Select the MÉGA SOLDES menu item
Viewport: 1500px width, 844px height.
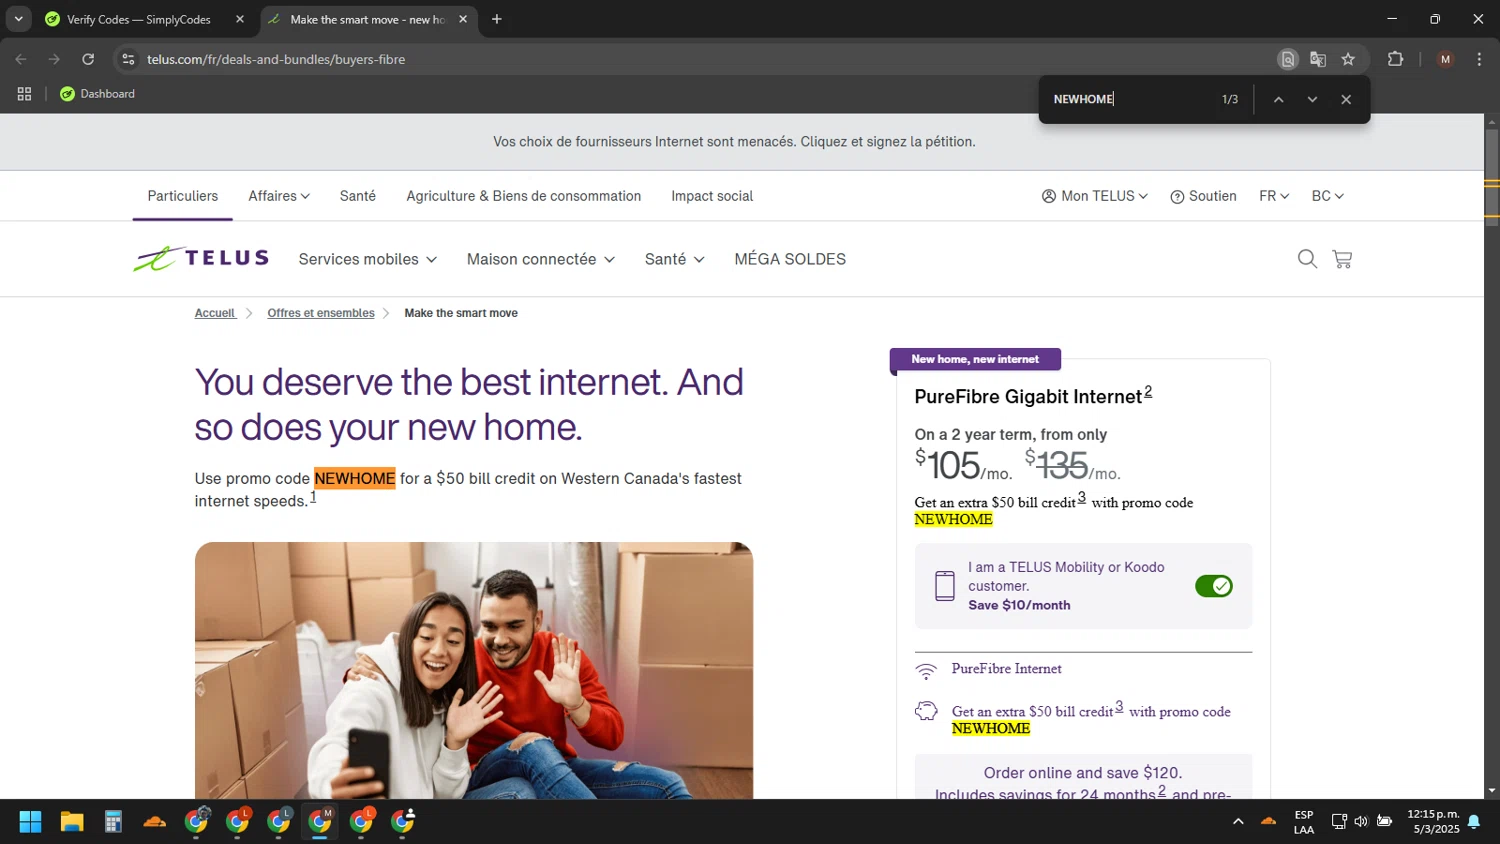pyautogui.click(x=789, y=259)
